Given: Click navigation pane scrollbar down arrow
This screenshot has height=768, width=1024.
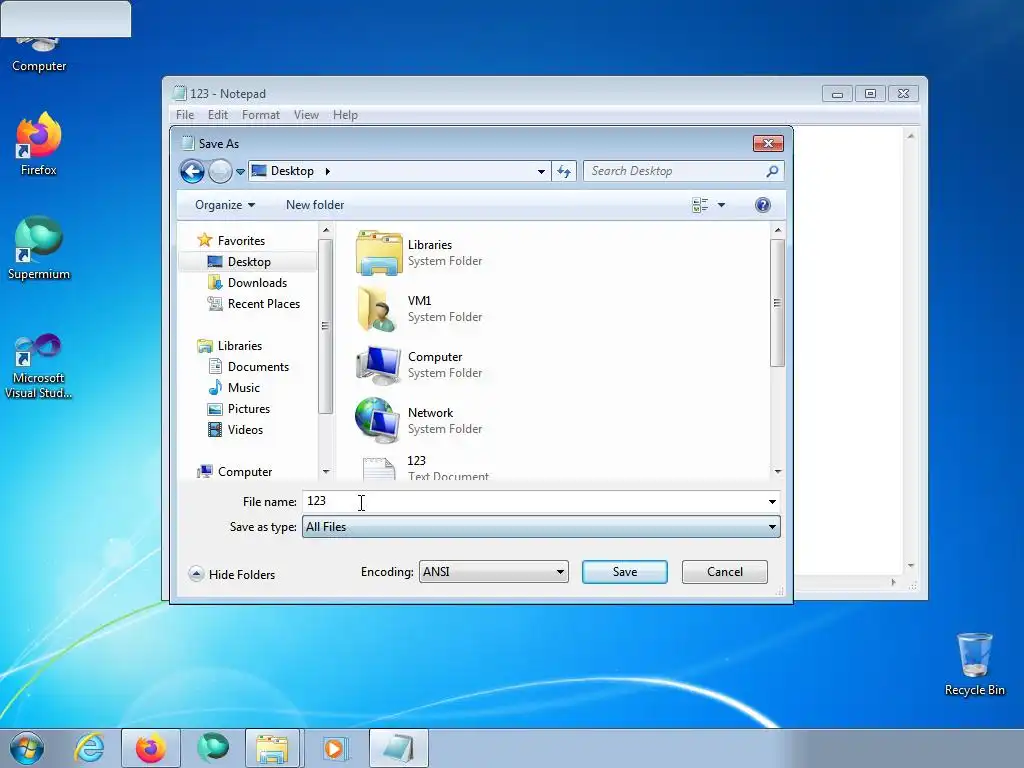Looking at the screenshot, I should click(x=326, y=472).
